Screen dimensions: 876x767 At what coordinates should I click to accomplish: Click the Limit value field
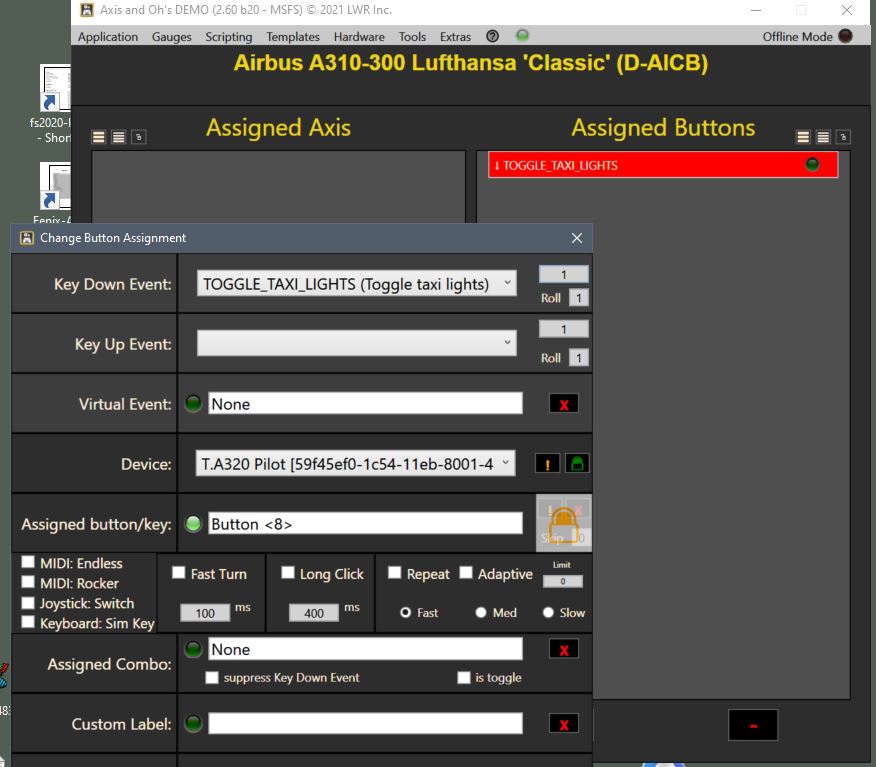click(x=563, y=582)
